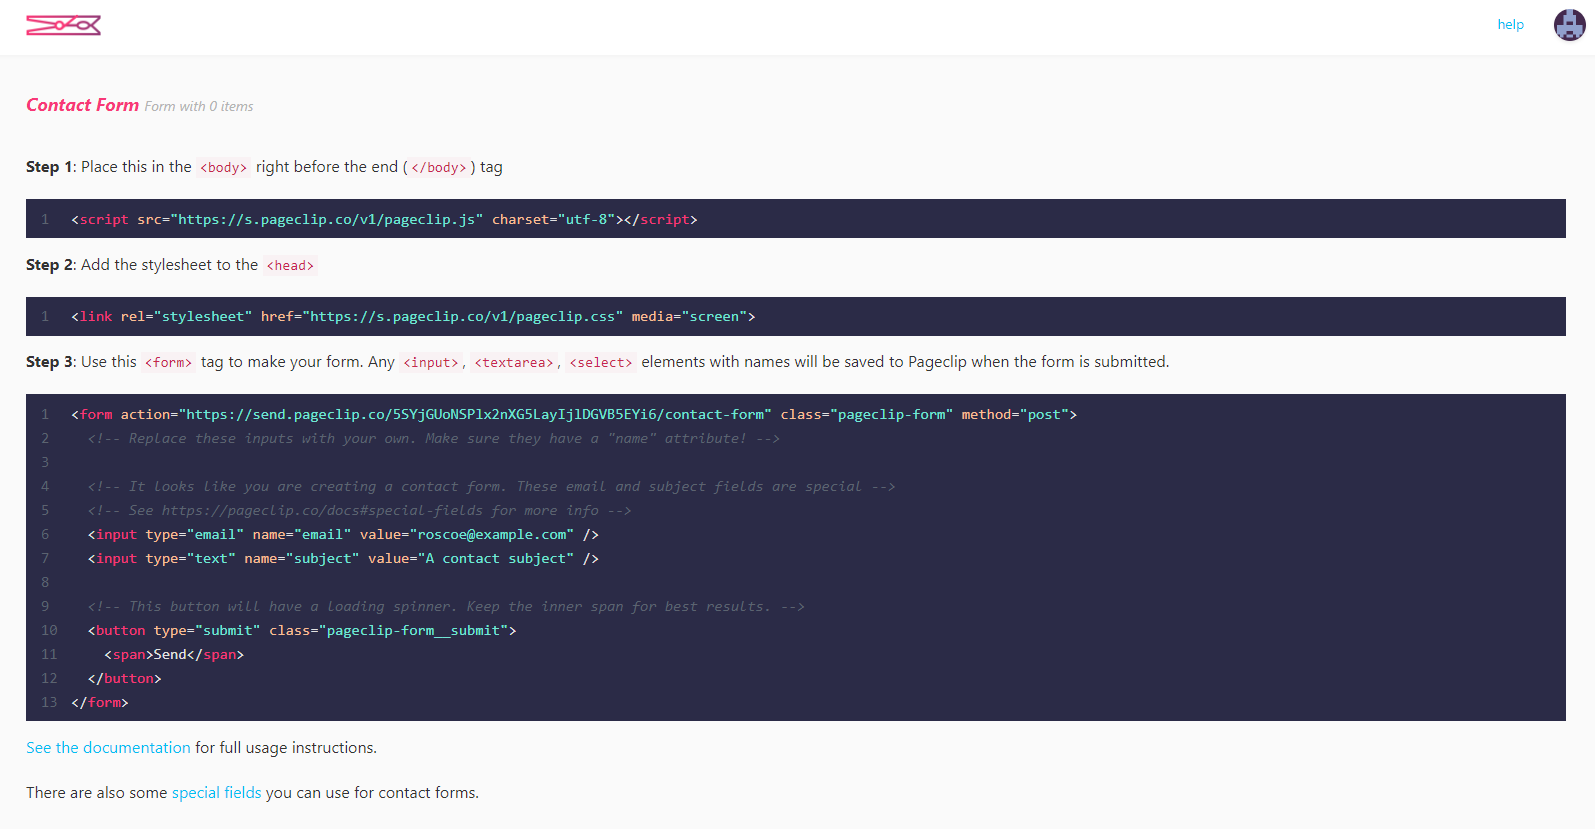Click the <textarea> inline code tag
The width and height of the screenshot is (1595, 829).
(513, 363)
